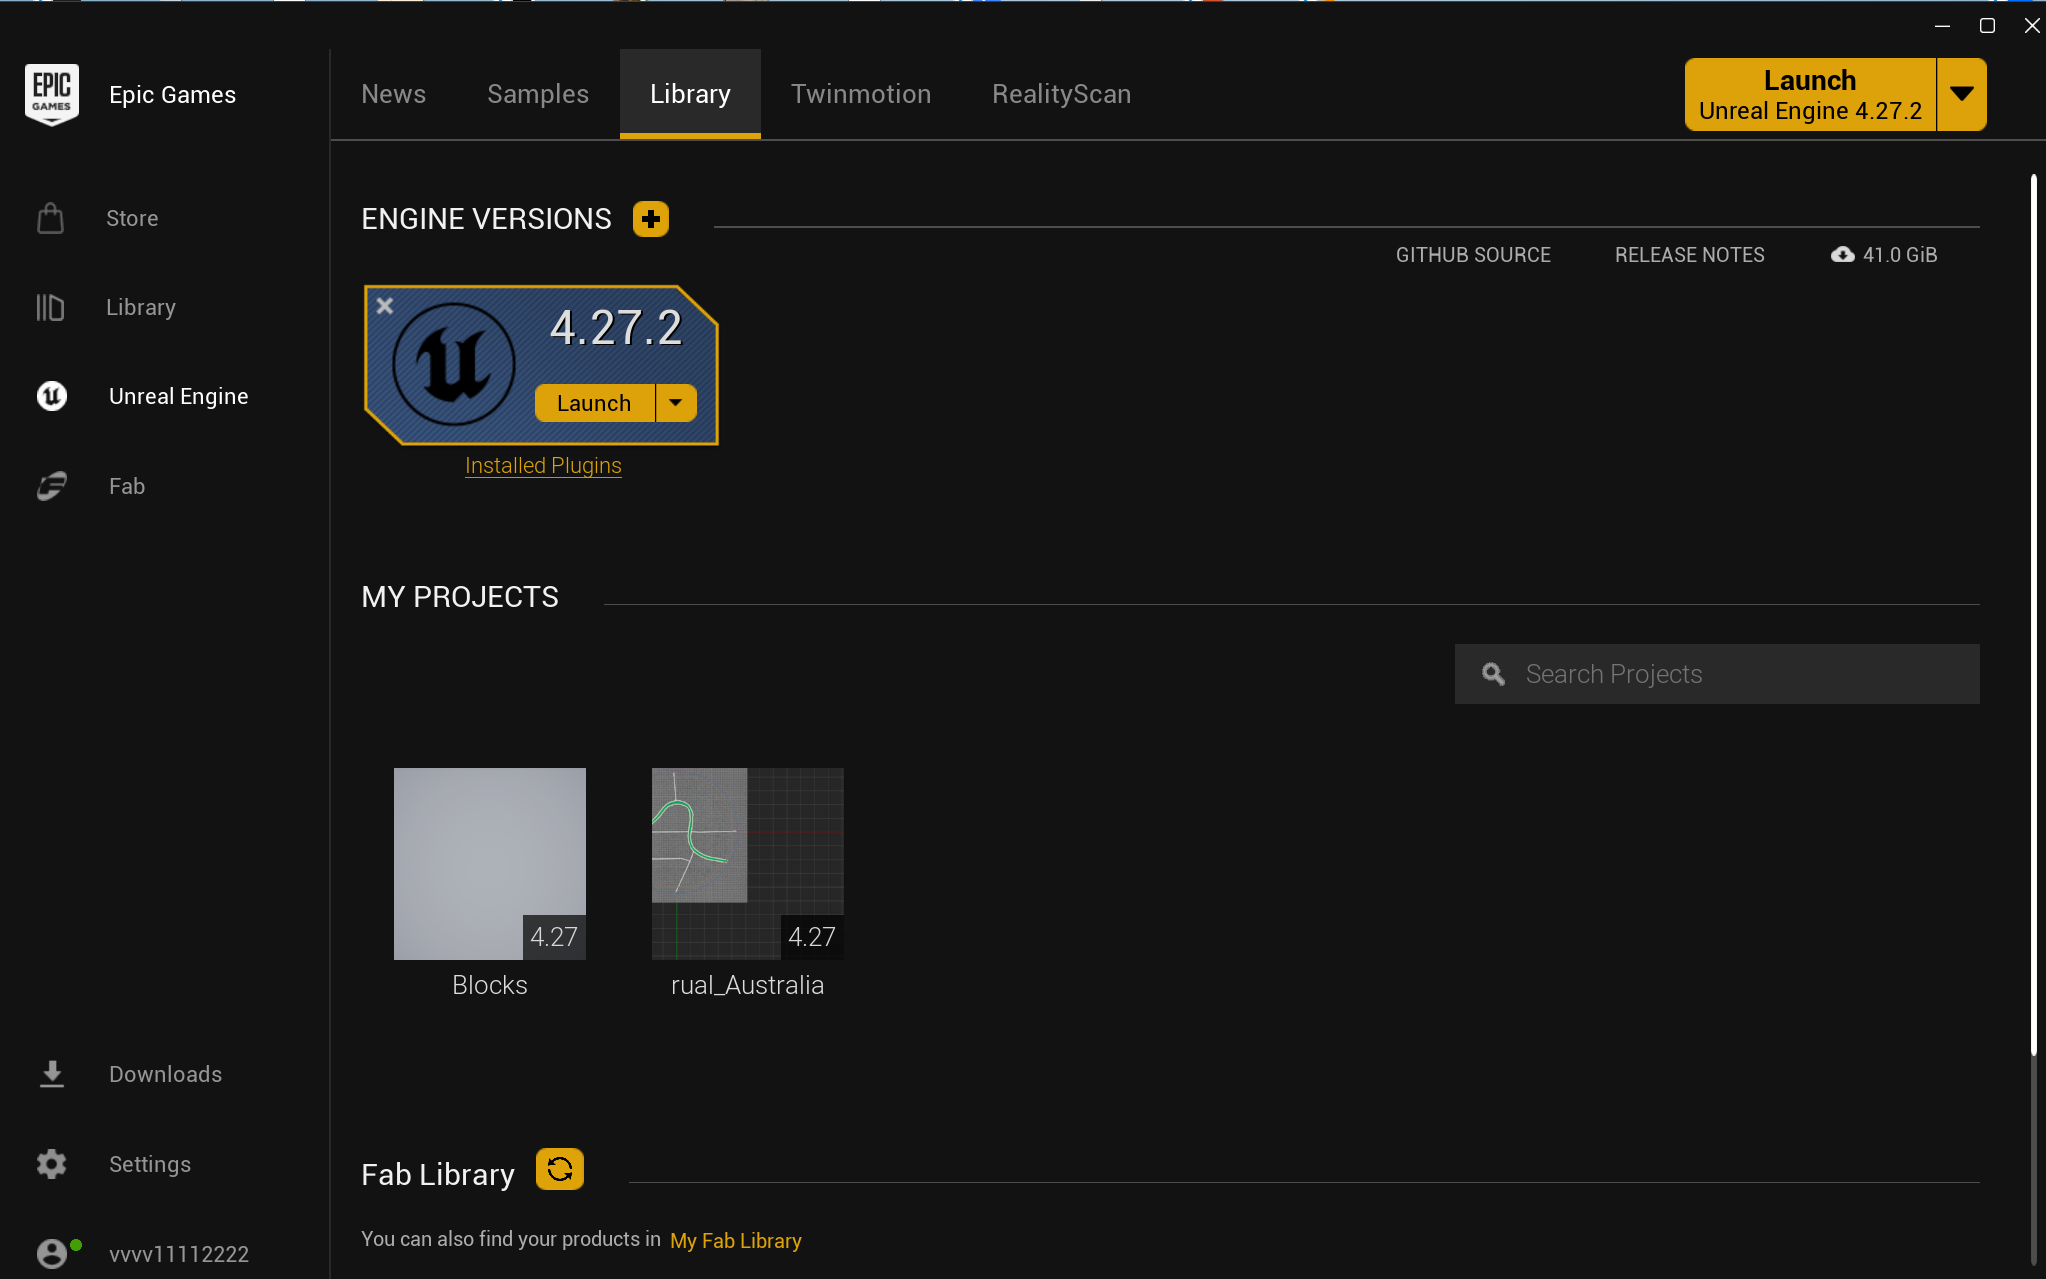Screen dimensions: 2046x1279
Task: Launch Unreal Engine 4.27.2 from the top button
Action: (1810, 95)
